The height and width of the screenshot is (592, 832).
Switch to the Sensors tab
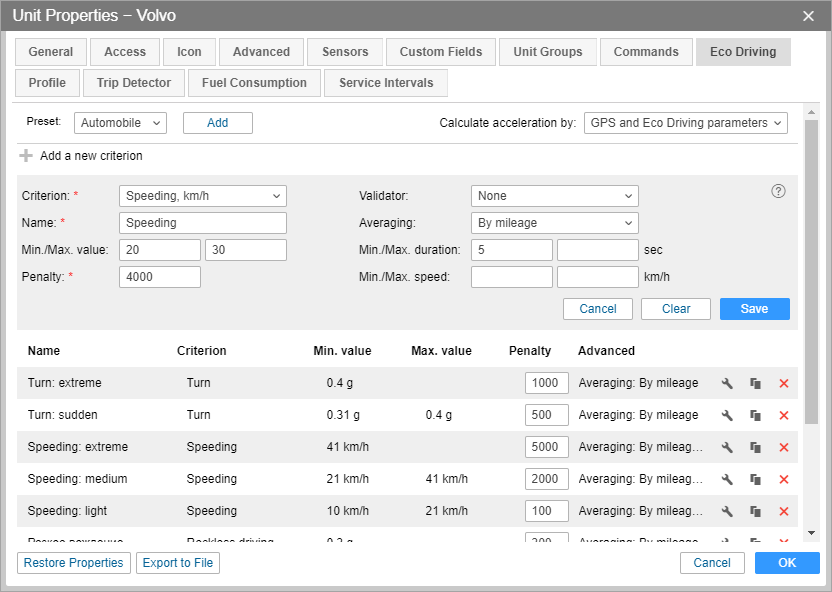coord(345,52)
